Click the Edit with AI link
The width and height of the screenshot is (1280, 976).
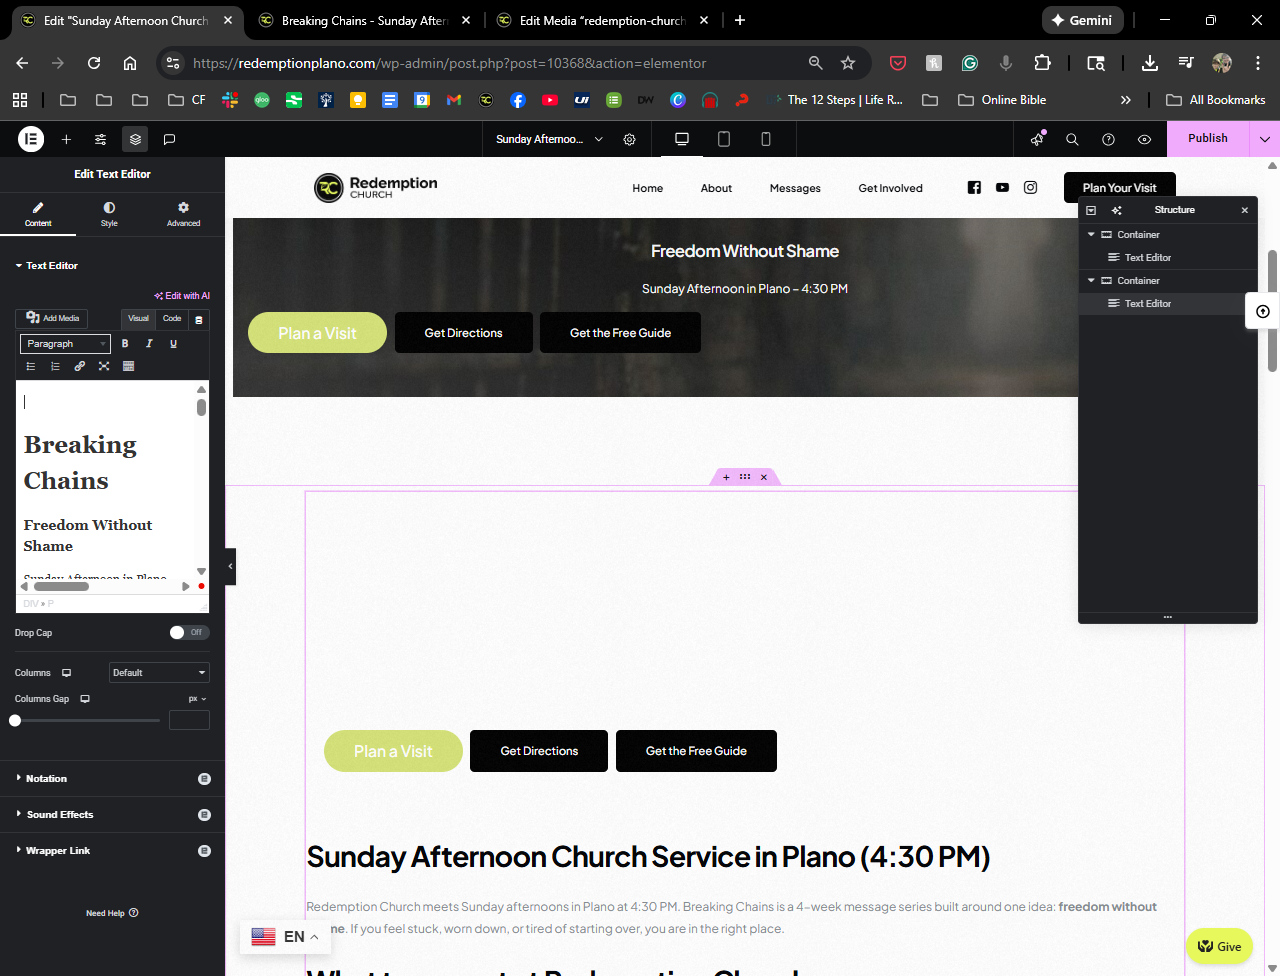point(182,296)
